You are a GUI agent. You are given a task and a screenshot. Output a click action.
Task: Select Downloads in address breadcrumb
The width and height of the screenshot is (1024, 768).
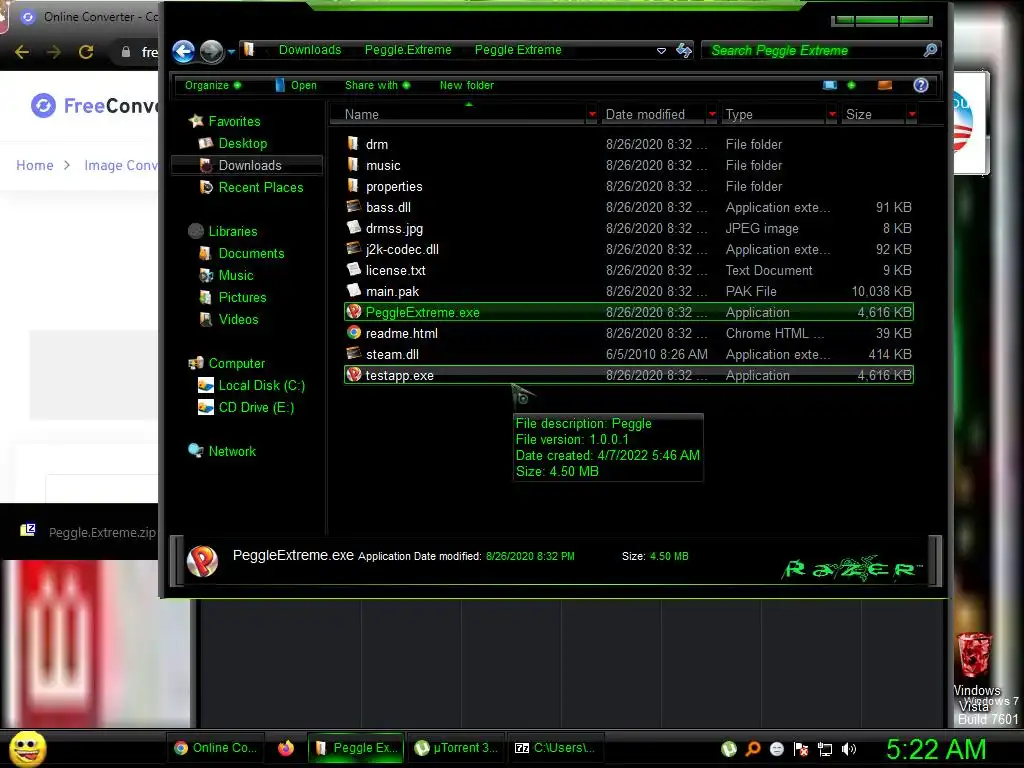(x=310, y=50)
